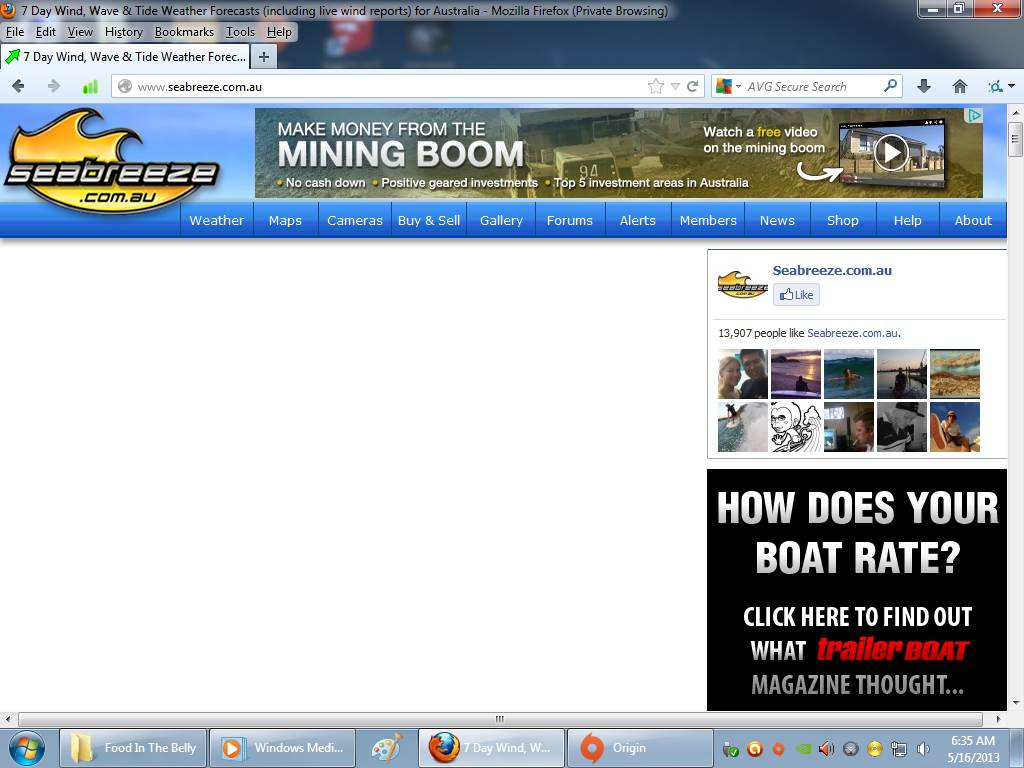Play the mining boom video ad
Screen dimensions: 1024x768
click(890, 153)
